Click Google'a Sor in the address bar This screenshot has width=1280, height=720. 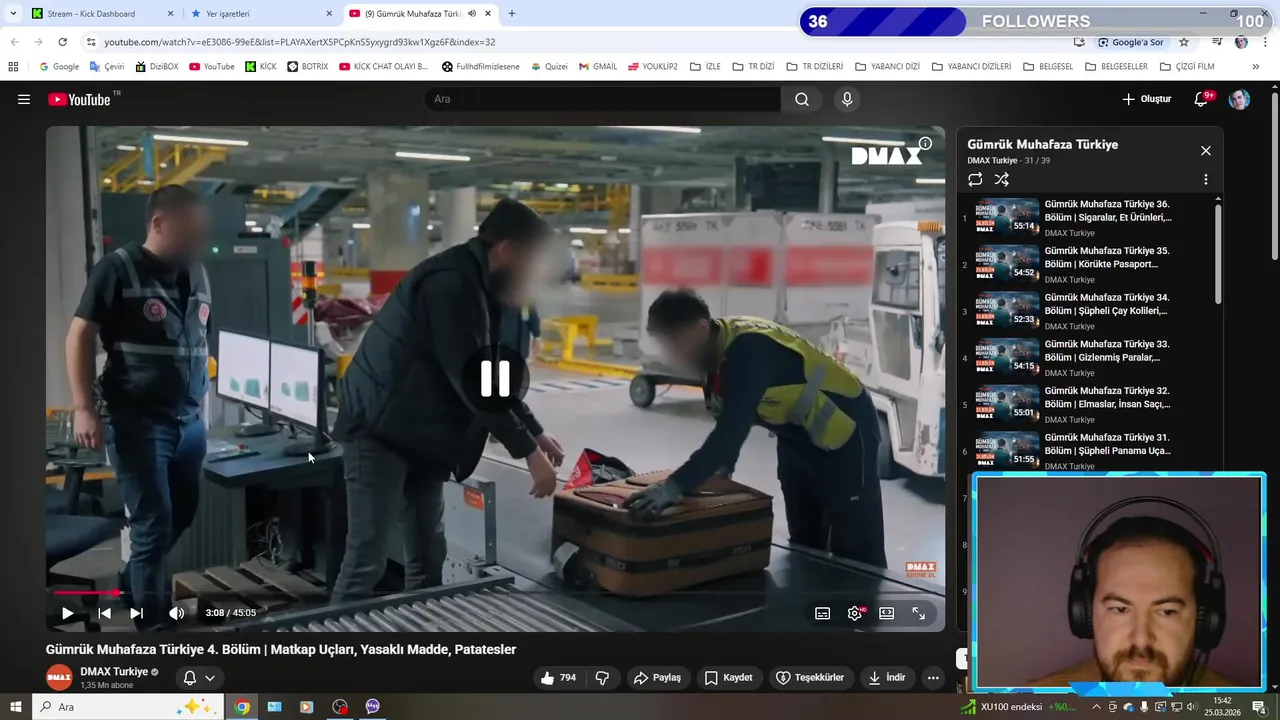(x=1130, y=42)
